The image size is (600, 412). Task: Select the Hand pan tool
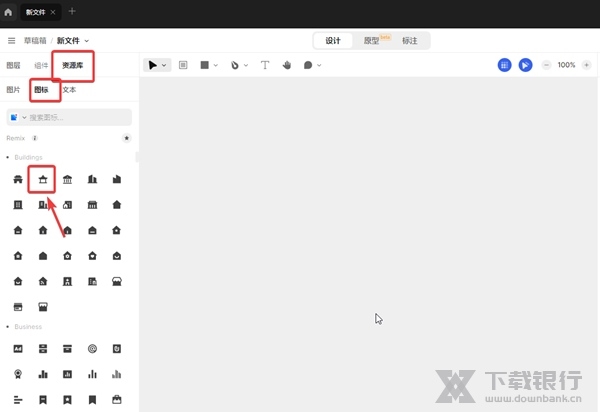pos(286,65)
